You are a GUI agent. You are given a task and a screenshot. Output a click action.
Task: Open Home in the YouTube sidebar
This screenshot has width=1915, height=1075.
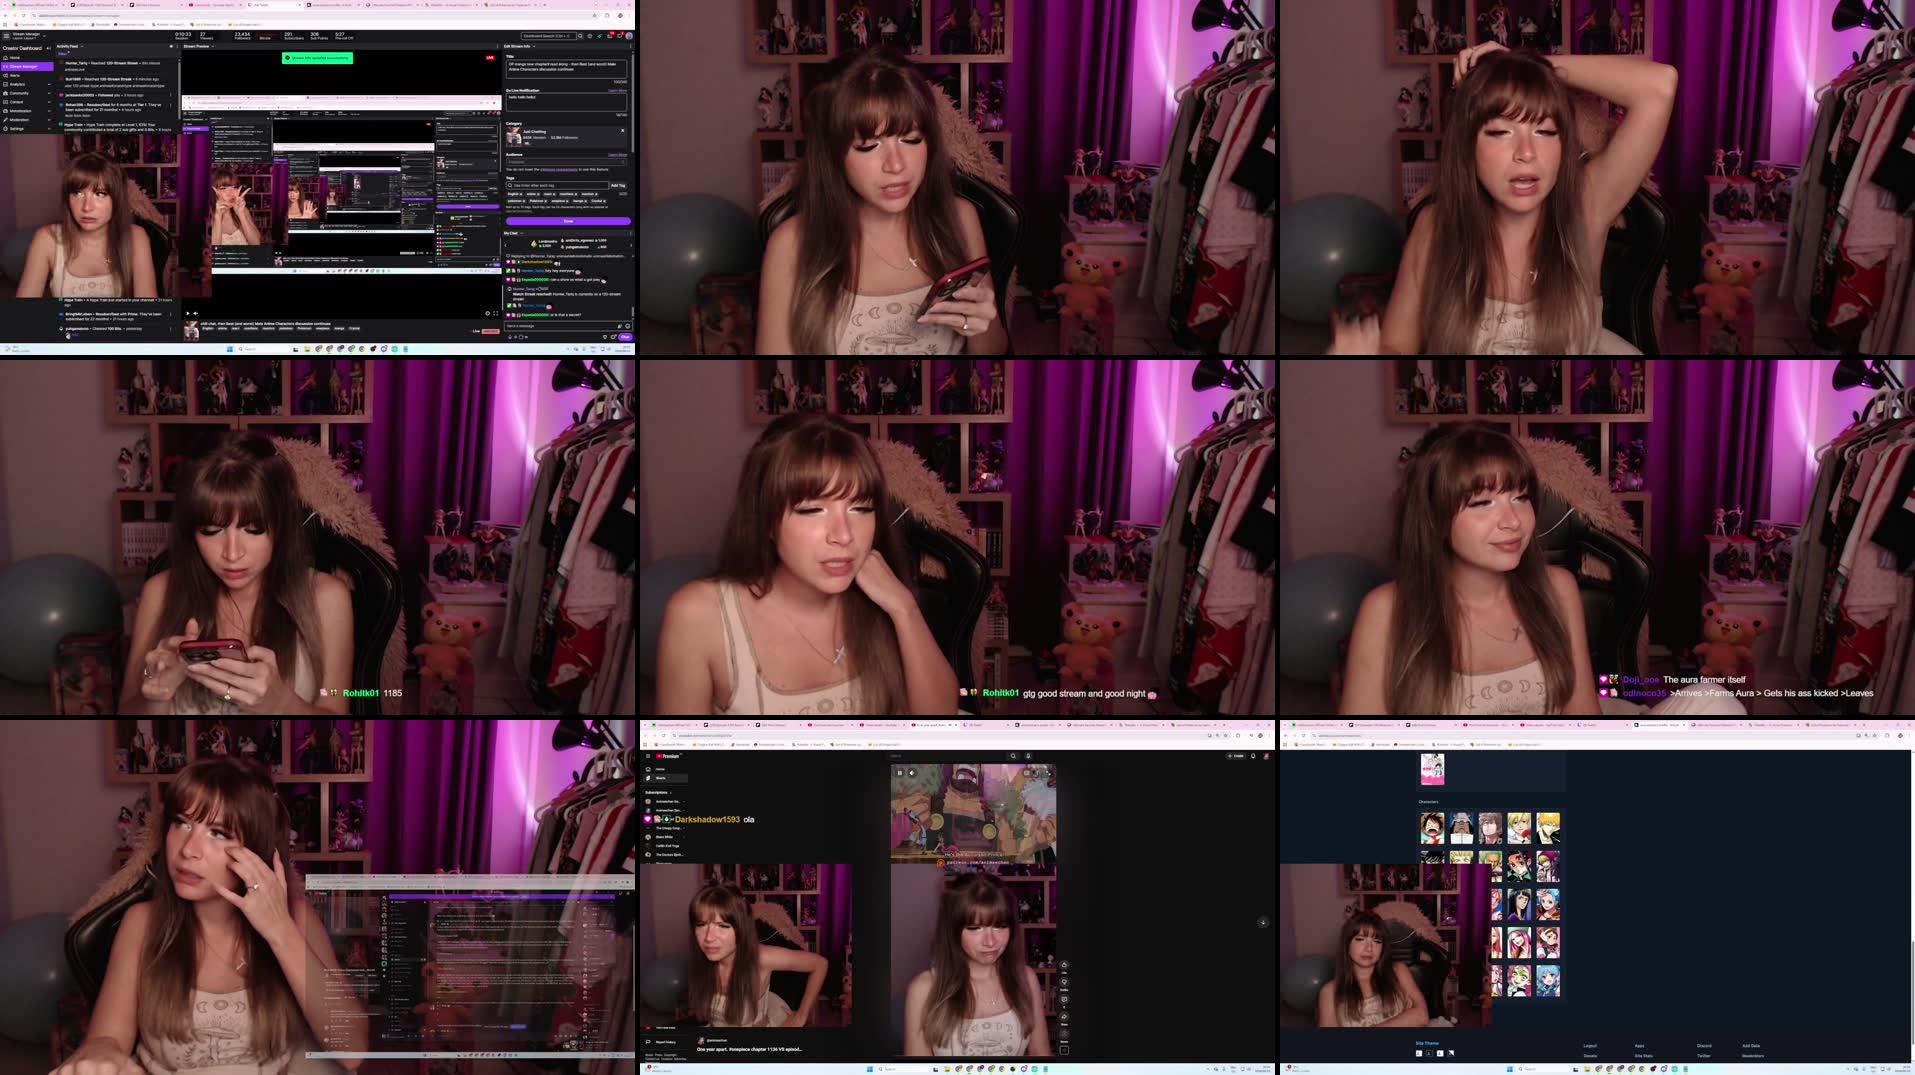[x=665, y=769]
